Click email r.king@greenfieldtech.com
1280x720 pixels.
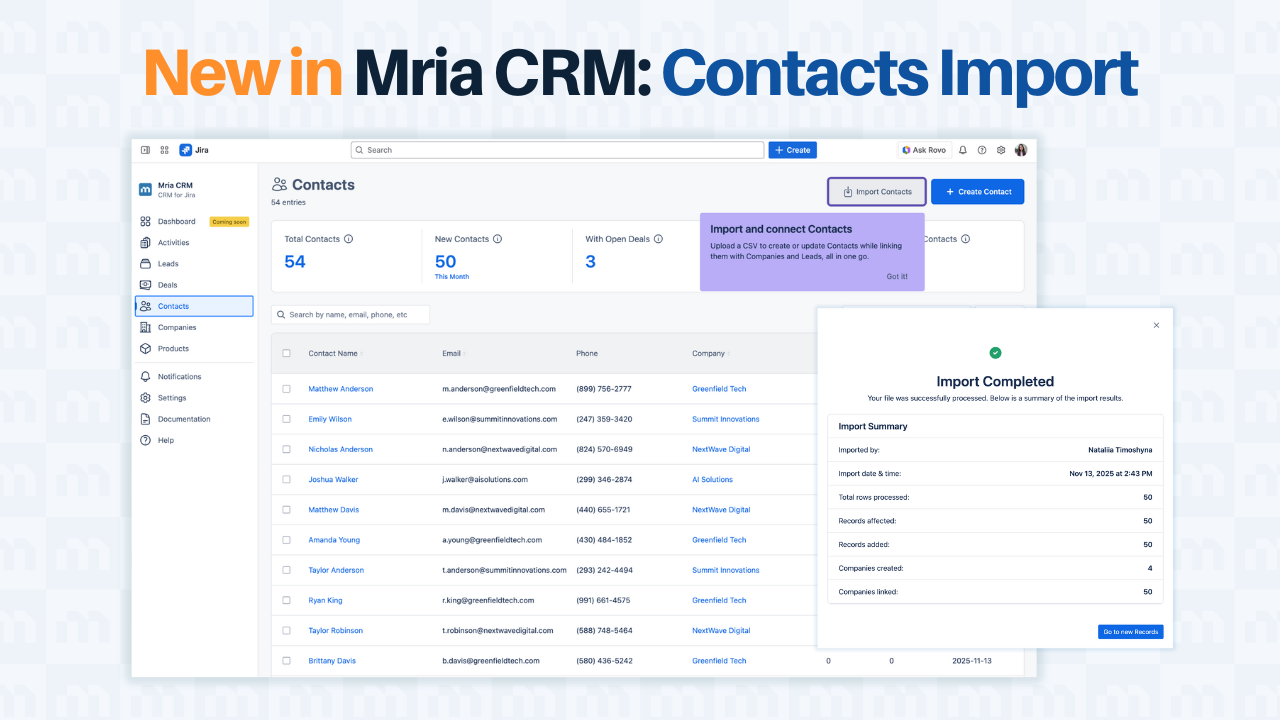[x=488, y=601]
